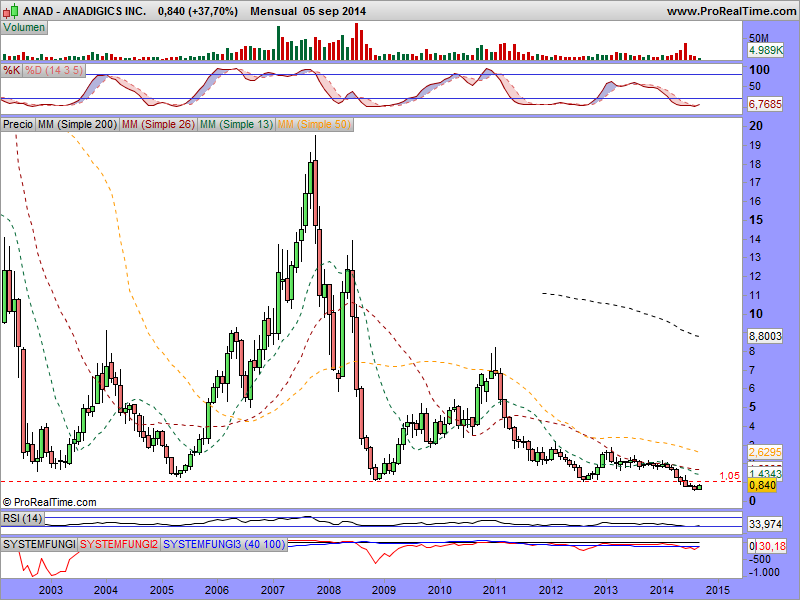Click the 2005 year label
Image resolution: width=800 pixels, height=600 pixels.
point(162,590)
